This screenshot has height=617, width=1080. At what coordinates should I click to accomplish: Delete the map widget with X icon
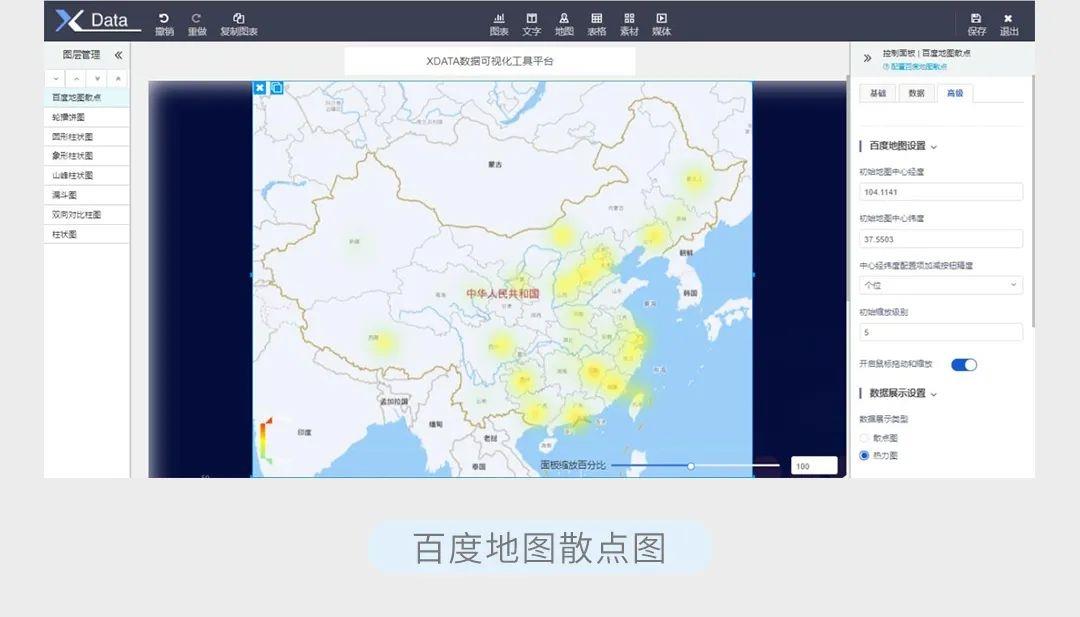(260, 87)
